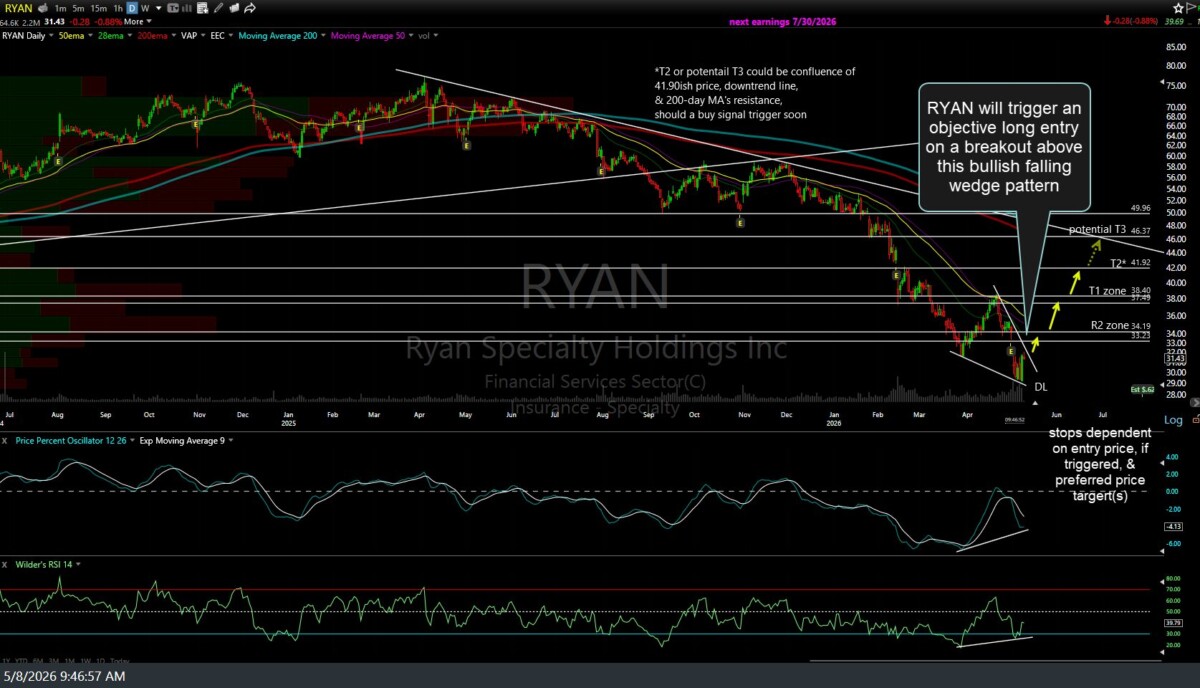Switch to the 1m timeframe
The height and width of the screenshot is (688, 1200).
(x=61, y=8)
